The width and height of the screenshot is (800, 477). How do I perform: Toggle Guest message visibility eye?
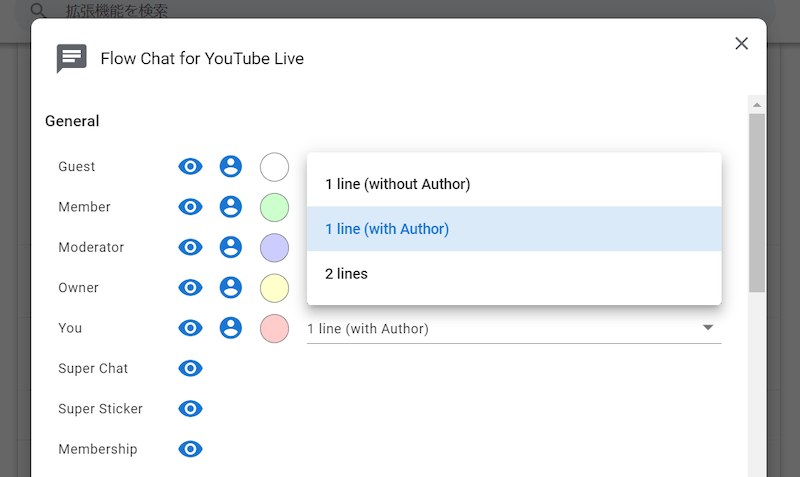190,167
